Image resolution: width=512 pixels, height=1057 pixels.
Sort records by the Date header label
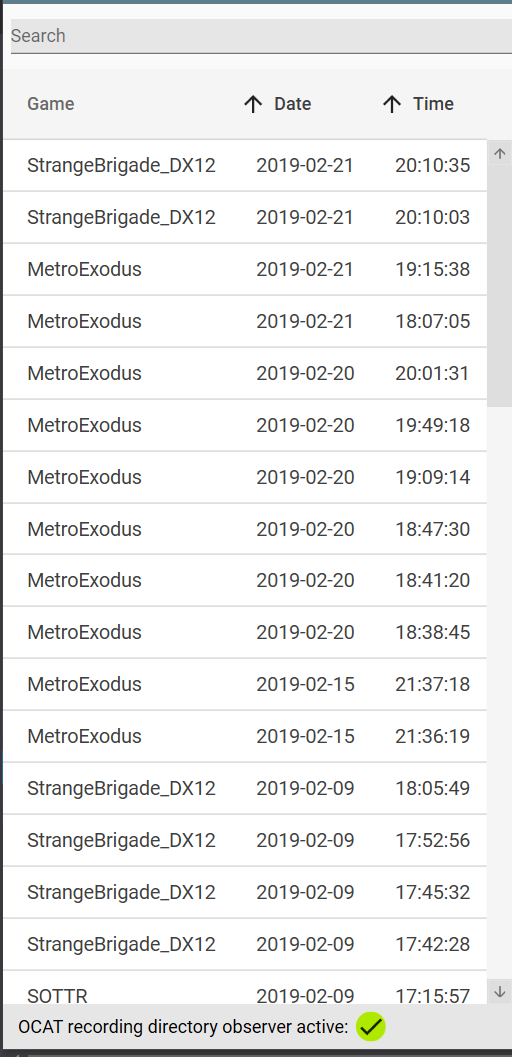click(292, 104)
